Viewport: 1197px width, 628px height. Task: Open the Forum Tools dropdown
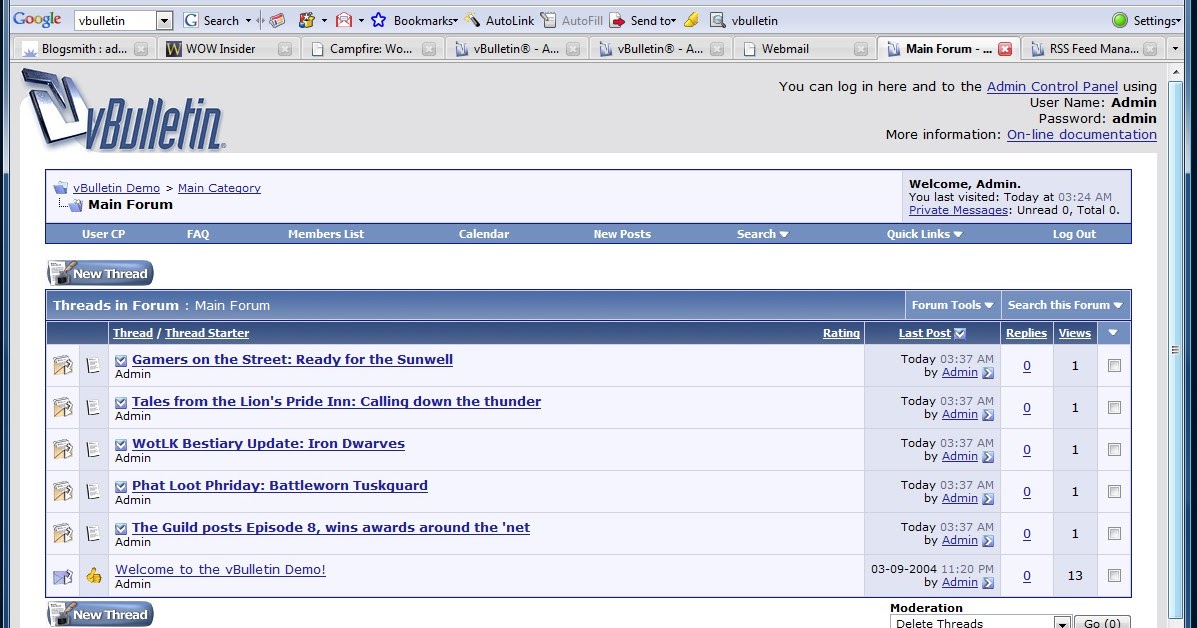[952, 305]
